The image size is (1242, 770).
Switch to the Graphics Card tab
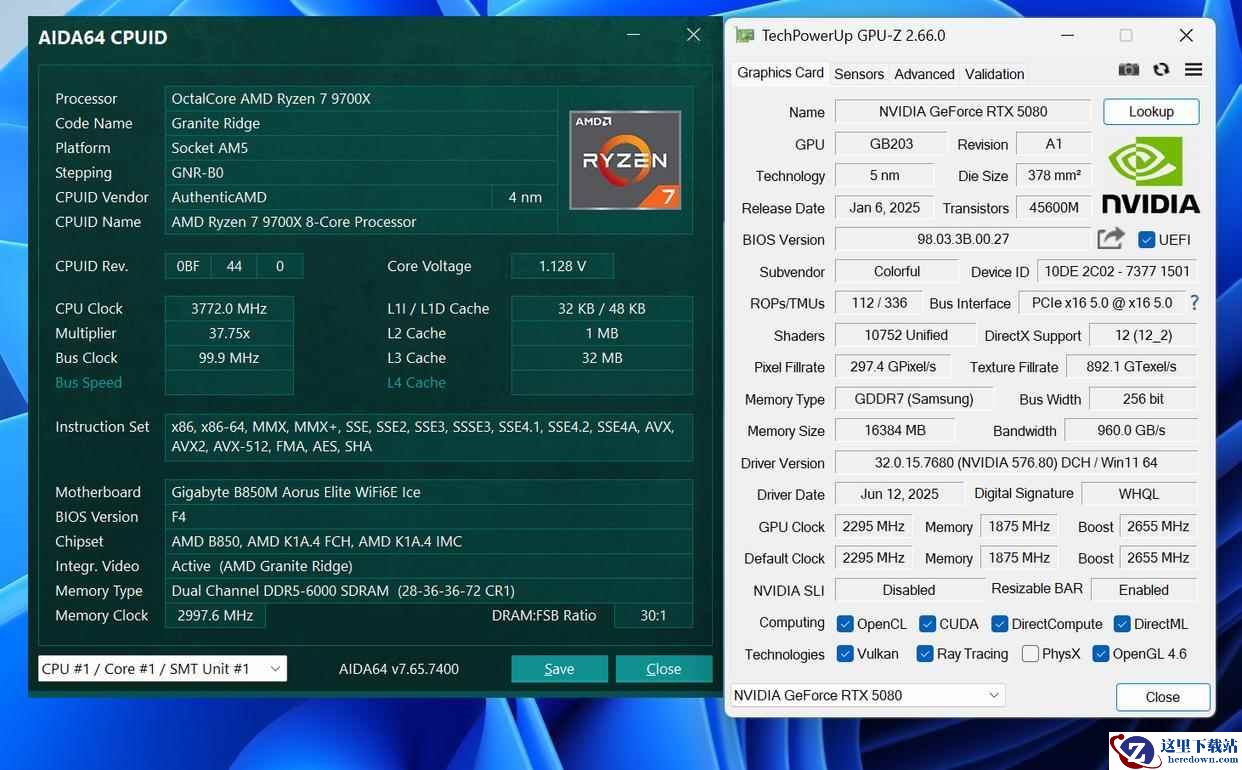pos(780,73)
